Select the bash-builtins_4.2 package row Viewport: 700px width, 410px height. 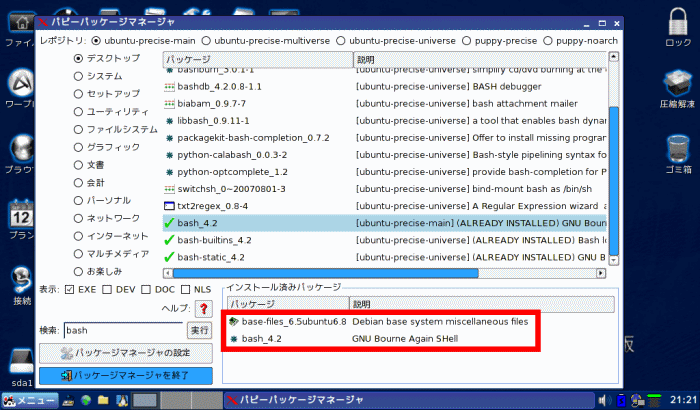click(384, 240)
